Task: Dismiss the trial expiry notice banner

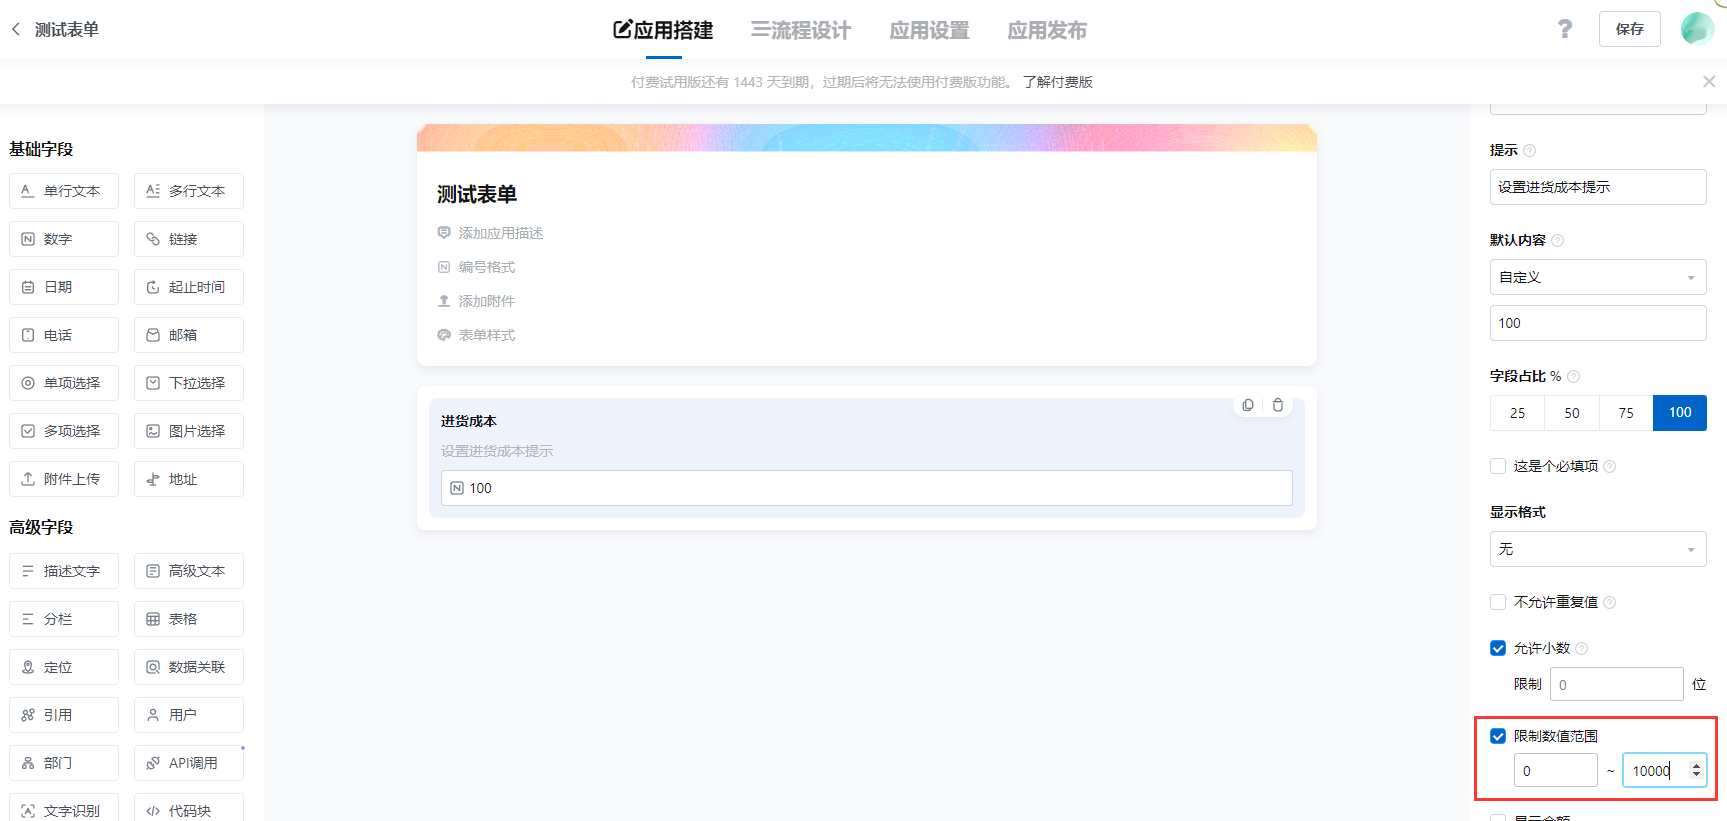Action: 1709,82
